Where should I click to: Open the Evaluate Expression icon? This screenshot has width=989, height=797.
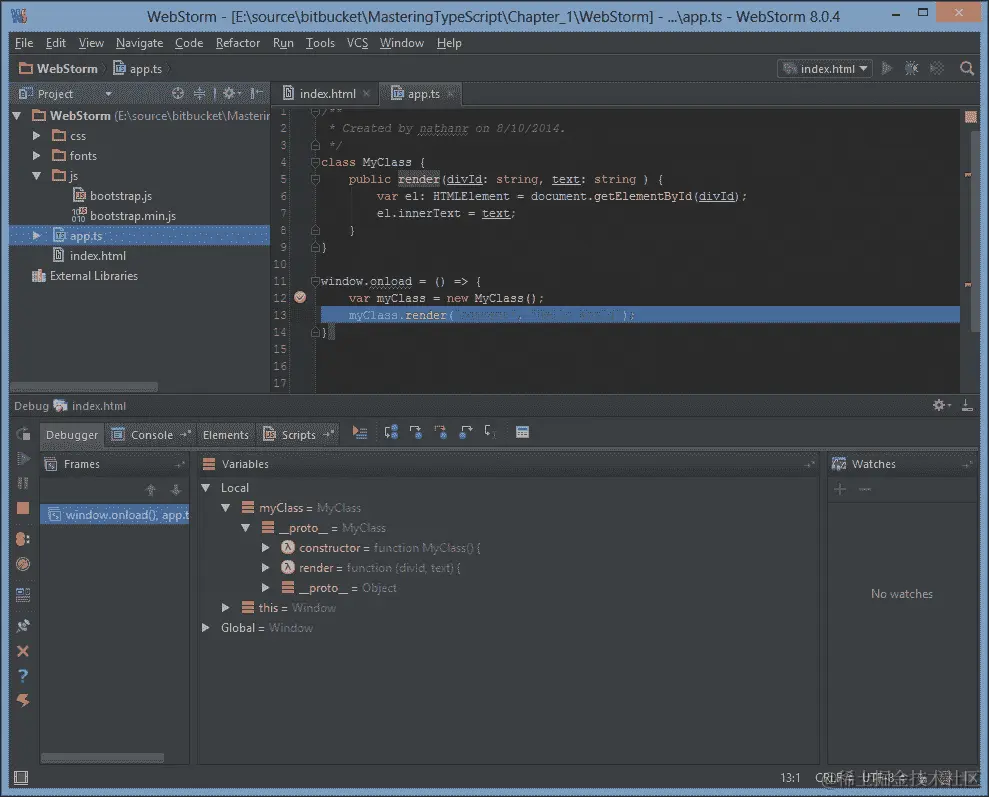pyautogui.click(x=522, y=432)
